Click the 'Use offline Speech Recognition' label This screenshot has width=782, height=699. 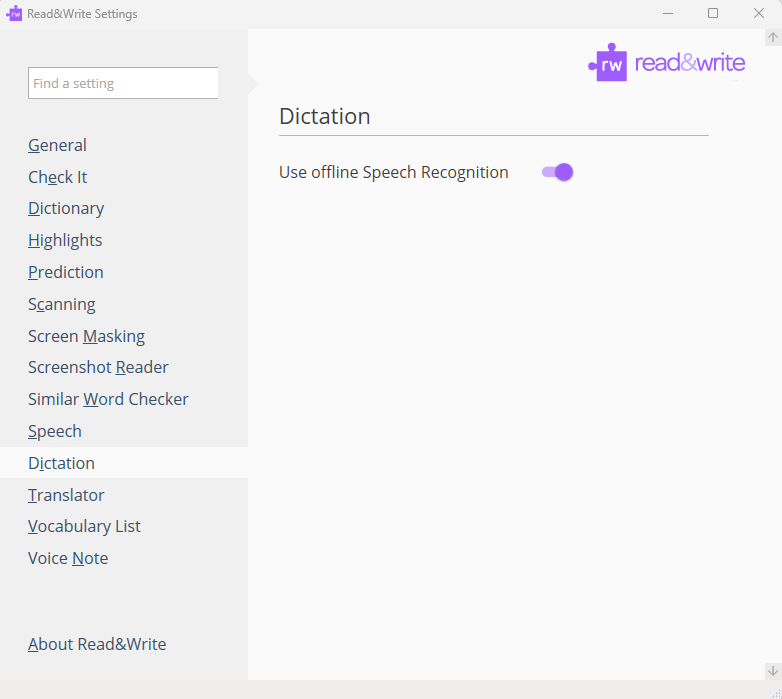pyautogui.click(x=394, y=173)
